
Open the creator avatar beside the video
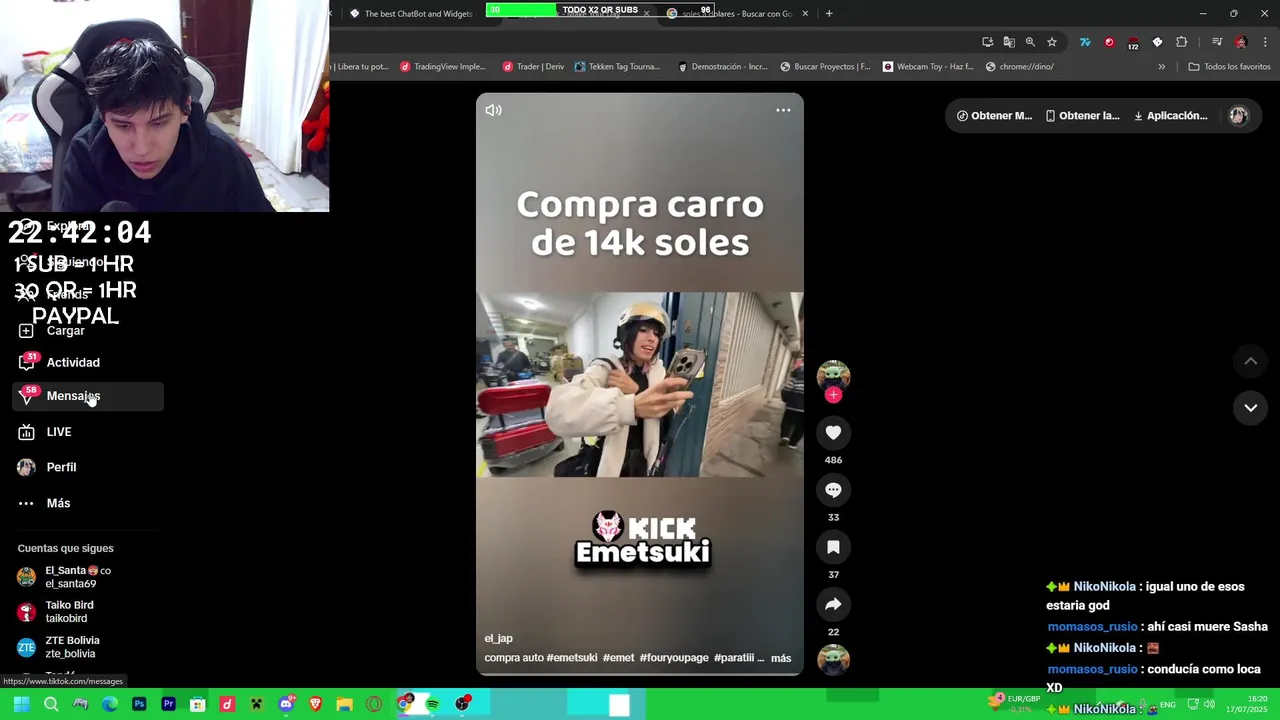click(x=833, y=375)
